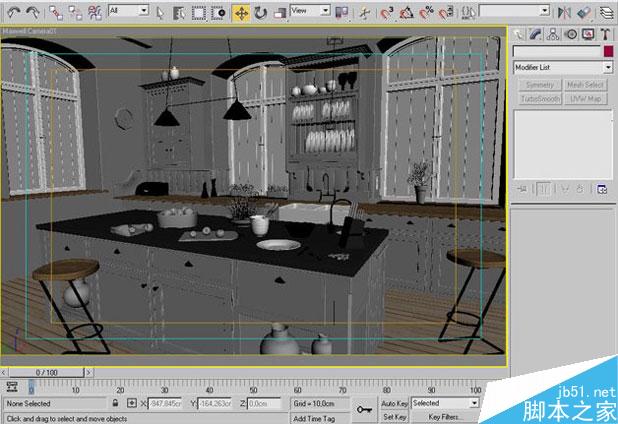Screen dimensions: 618x424
Task: Click the Undo arrow icon
Action: tap(14, 13)
